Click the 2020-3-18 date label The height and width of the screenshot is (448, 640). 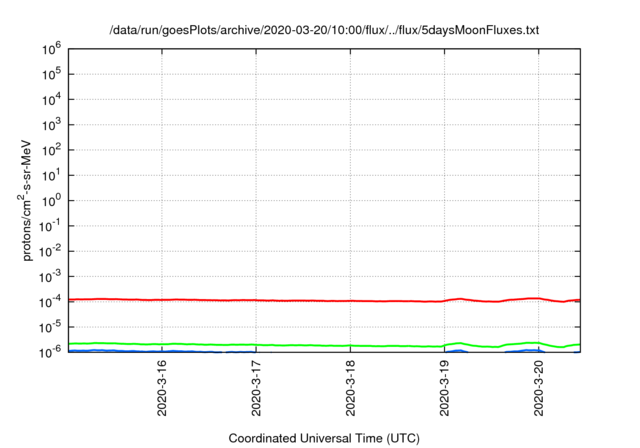350,388
